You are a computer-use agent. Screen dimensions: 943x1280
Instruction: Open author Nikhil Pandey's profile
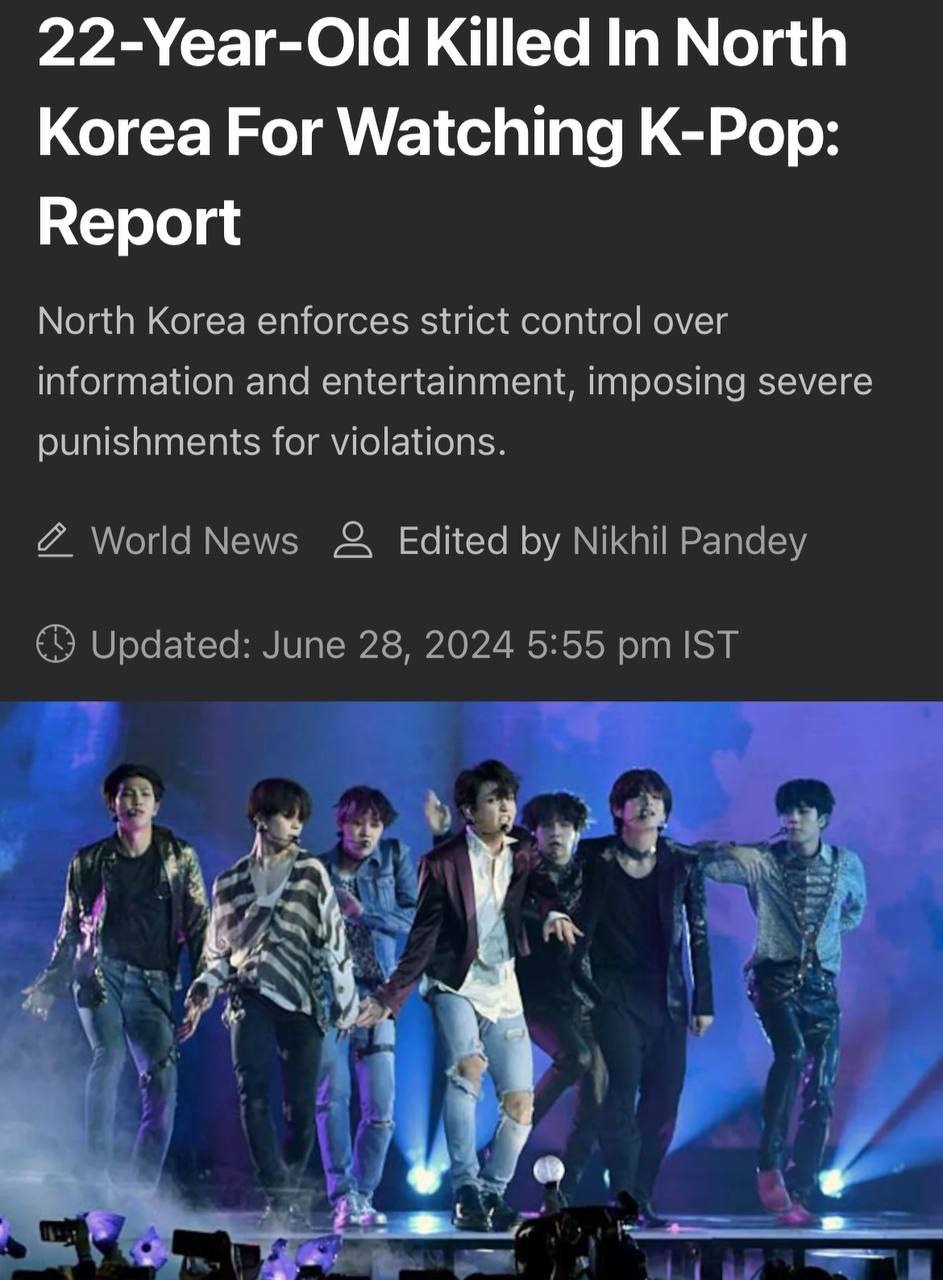coord(689,541)
